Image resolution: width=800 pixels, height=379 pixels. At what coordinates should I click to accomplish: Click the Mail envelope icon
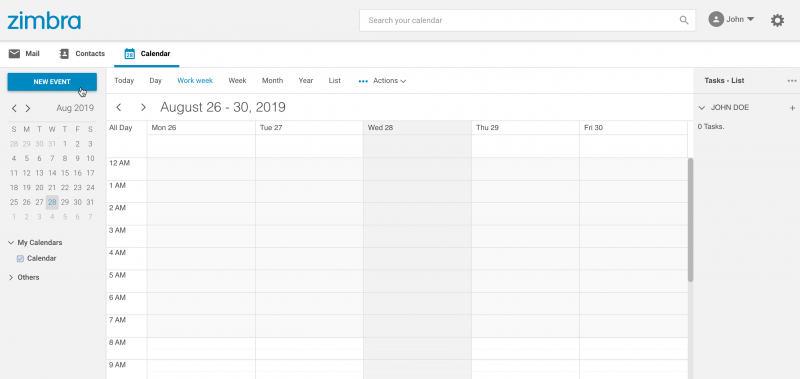(x=14, y=54)
